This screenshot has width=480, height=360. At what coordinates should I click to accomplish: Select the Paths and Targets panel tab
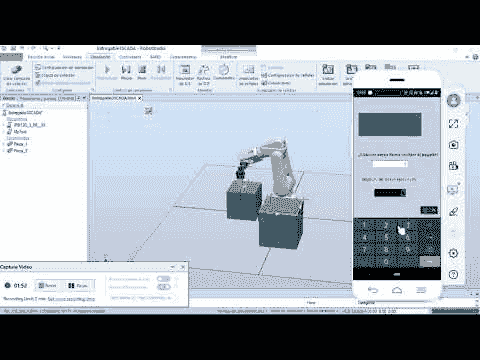point(47,98)
